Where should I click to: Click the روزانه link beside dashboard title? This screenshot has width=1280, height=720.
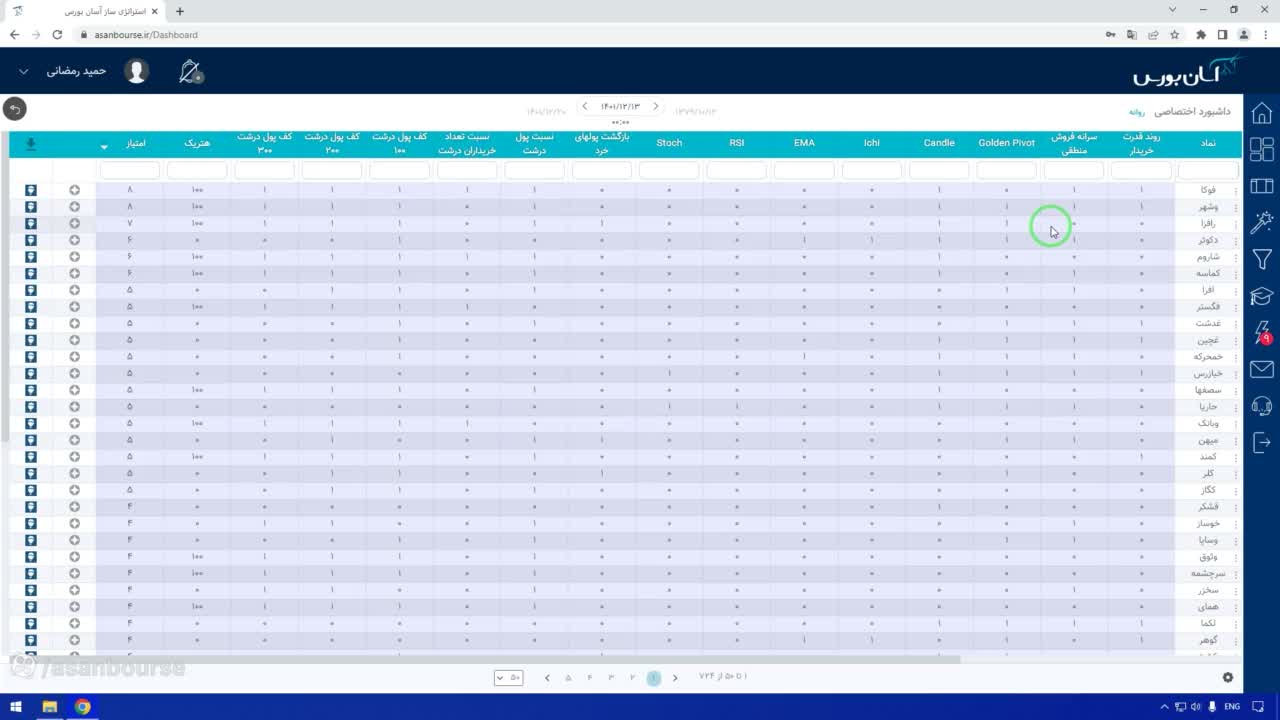[1136, 112]
